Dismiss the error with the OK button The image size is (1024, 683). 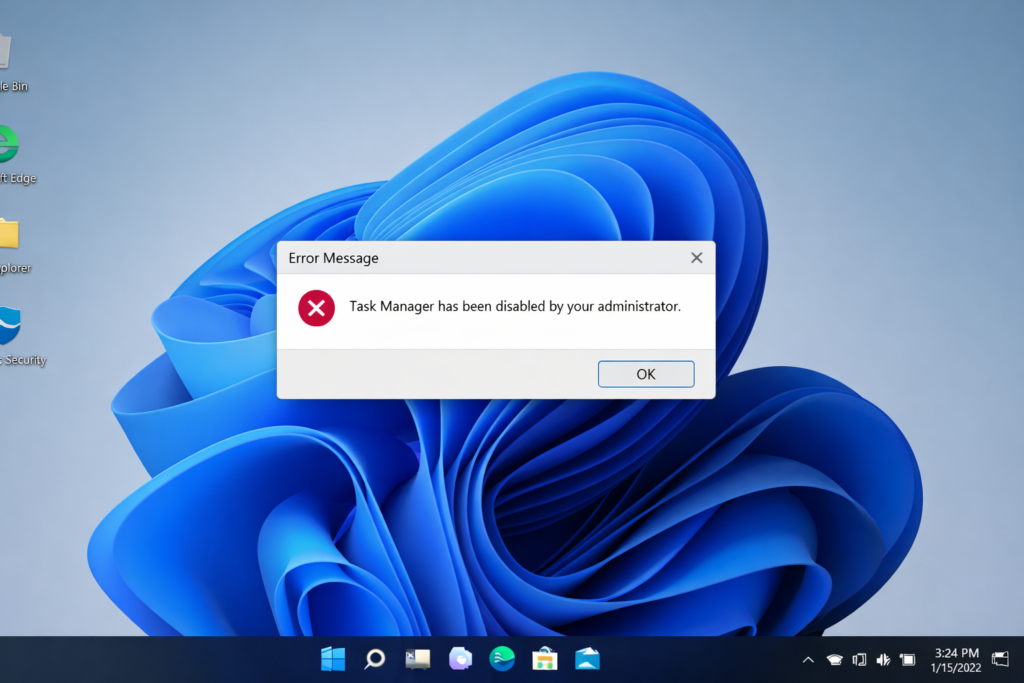pos(645,373)
